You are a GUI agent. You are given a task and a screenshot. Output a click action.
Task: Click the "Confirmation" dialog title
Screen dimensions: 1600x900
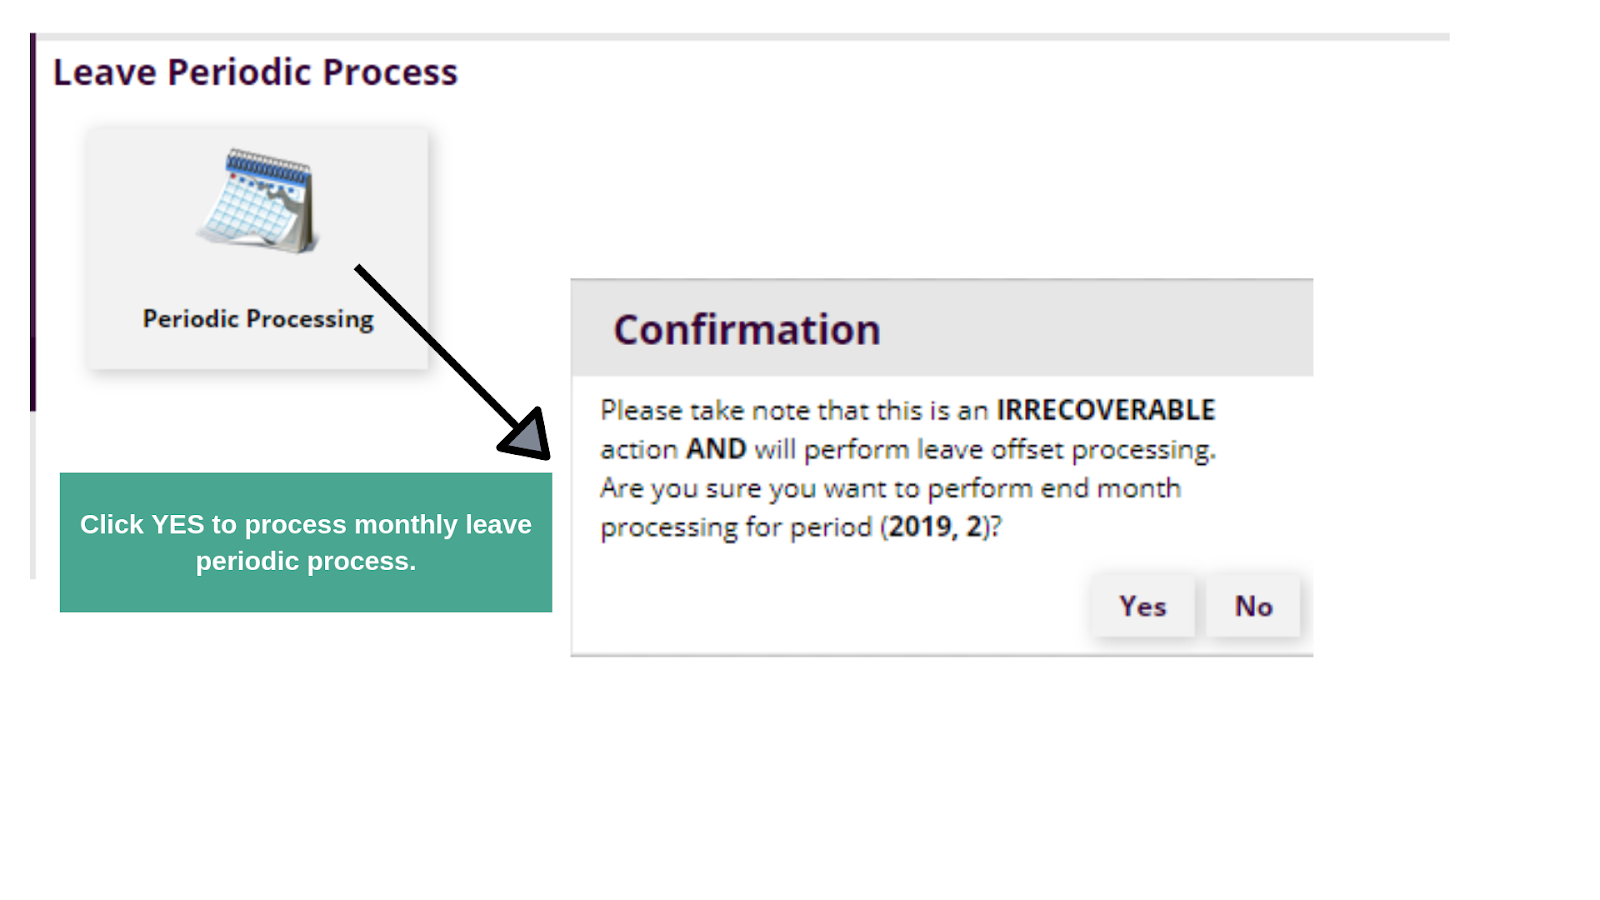747,330
